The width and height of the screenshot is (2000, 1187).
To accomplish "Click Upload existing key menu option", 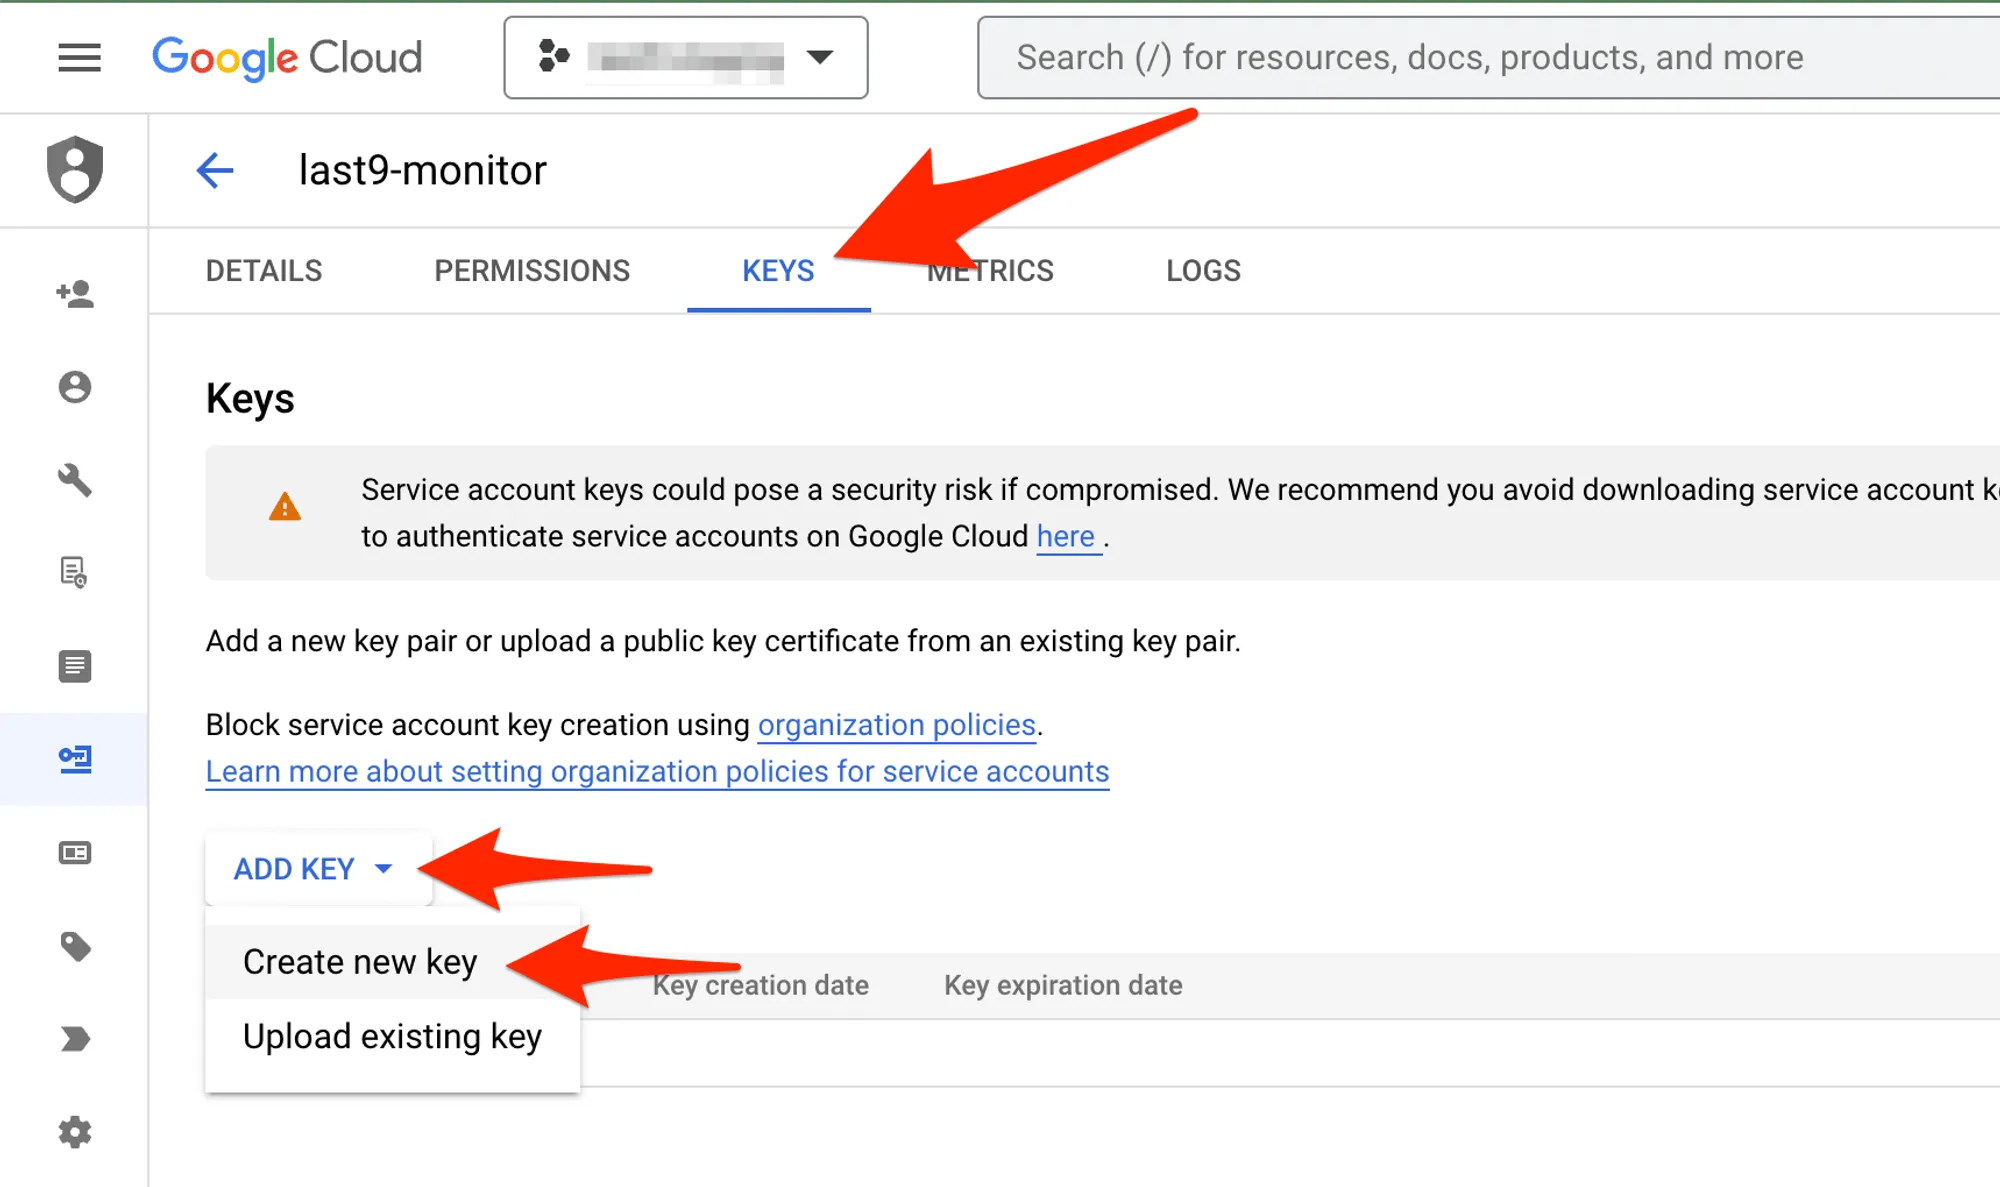I will [393, 1036].
